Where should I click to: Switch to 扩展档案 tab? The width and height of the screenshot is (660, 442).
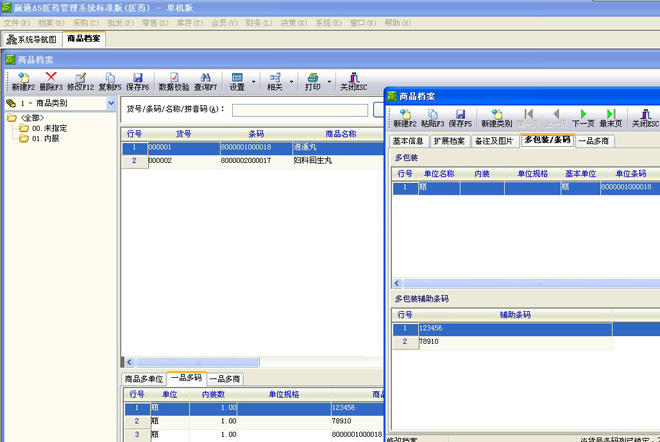[449, 141]
